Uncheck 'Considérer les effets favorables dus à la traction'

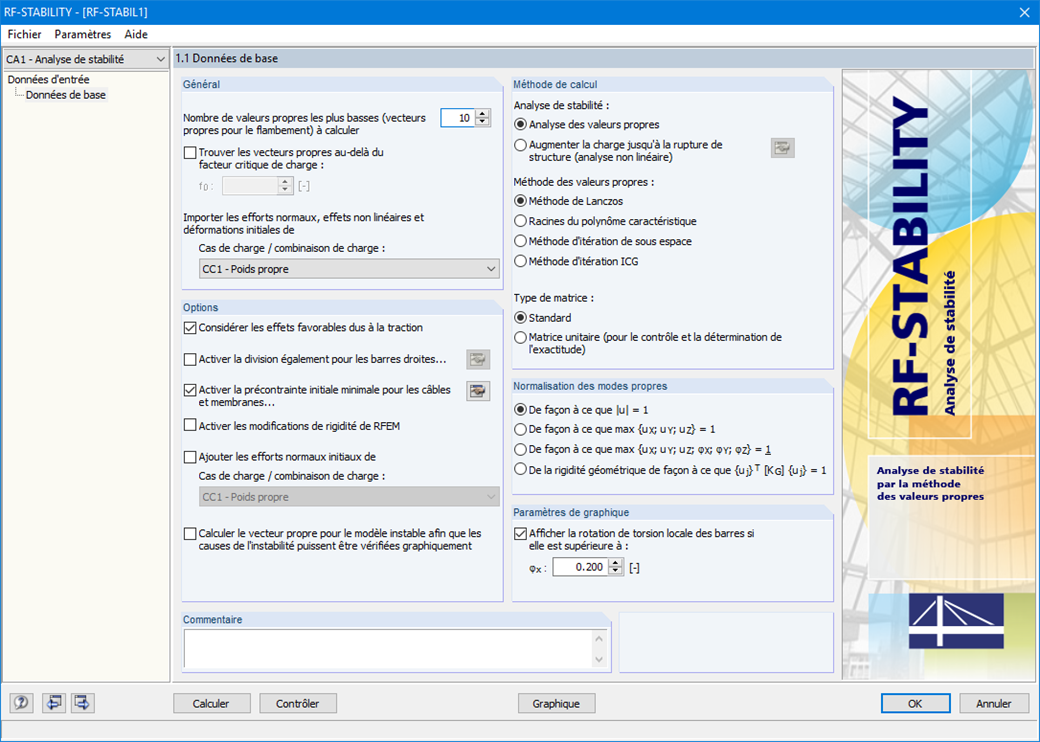[190, 328]
